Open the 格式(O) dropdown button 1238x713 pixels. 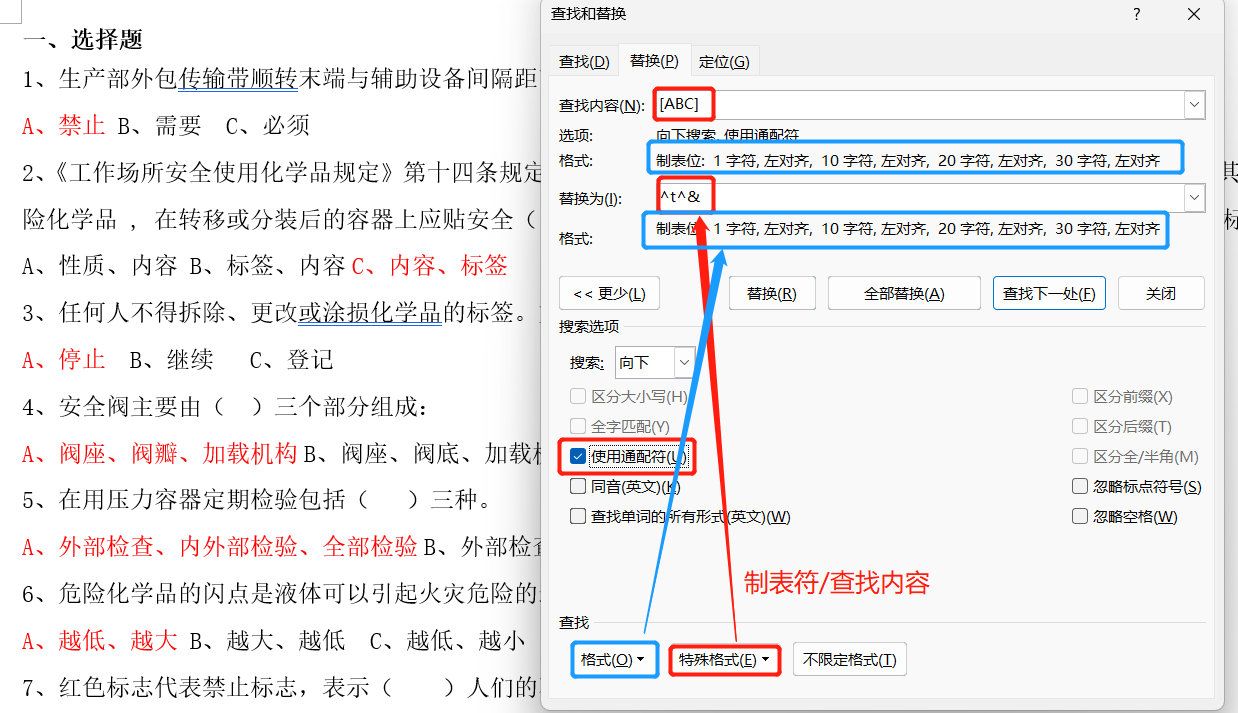tap(614, 659)
